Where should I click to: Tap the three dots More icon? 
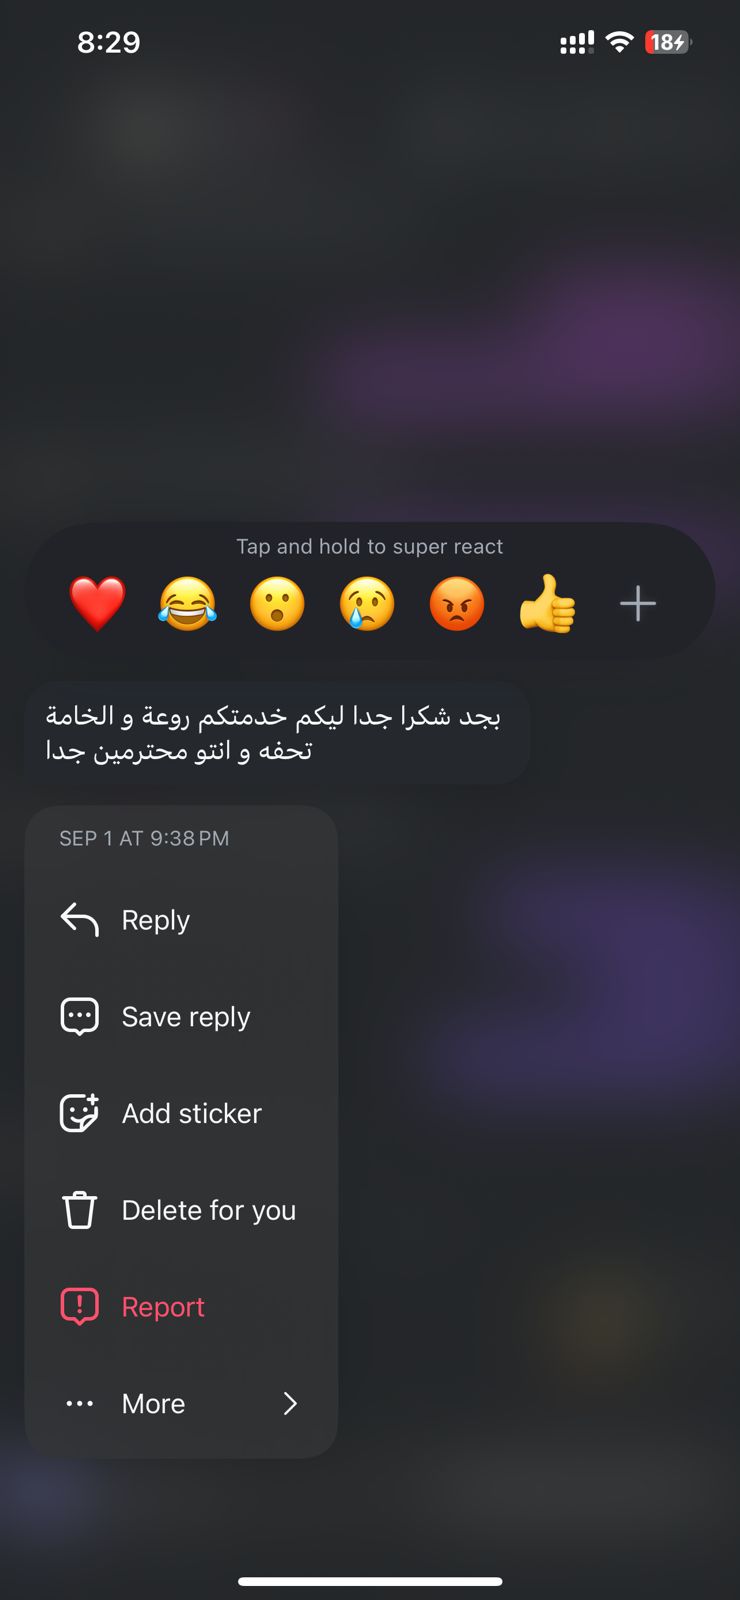[x=80, y=1404]
